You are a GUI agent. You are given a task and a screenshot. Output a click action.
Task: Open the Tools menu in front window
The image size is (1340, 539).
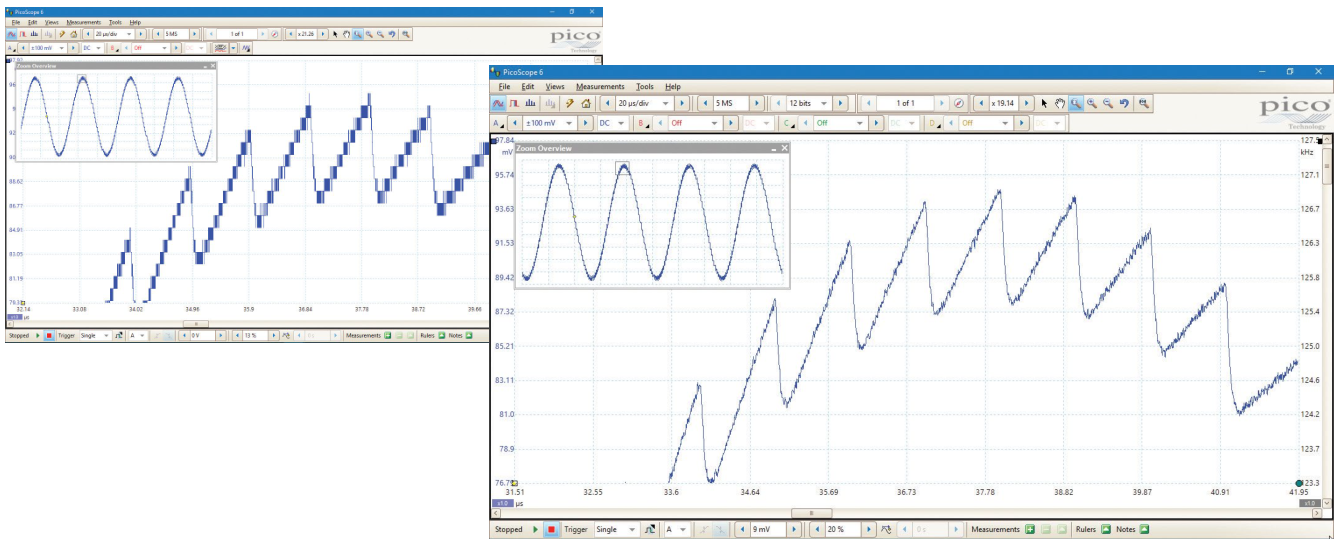645,87
